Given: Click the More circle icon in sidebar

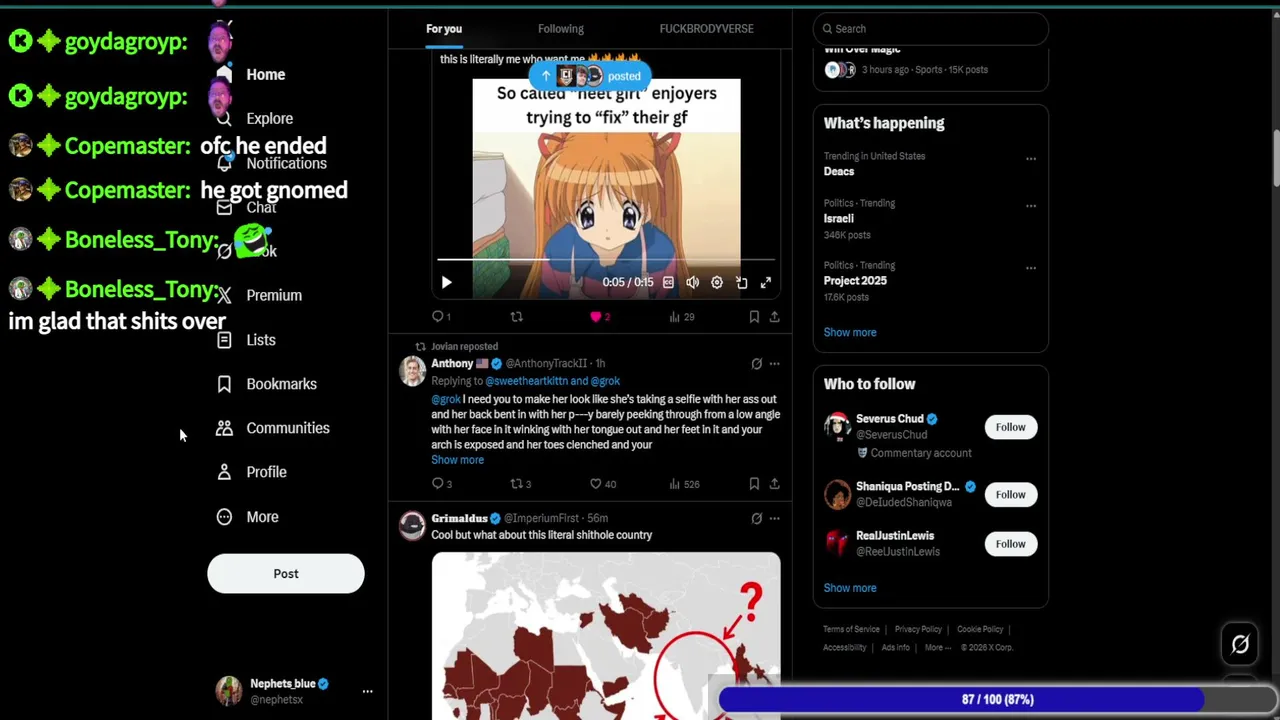Looking at the screenshot, I should (224, 517).
